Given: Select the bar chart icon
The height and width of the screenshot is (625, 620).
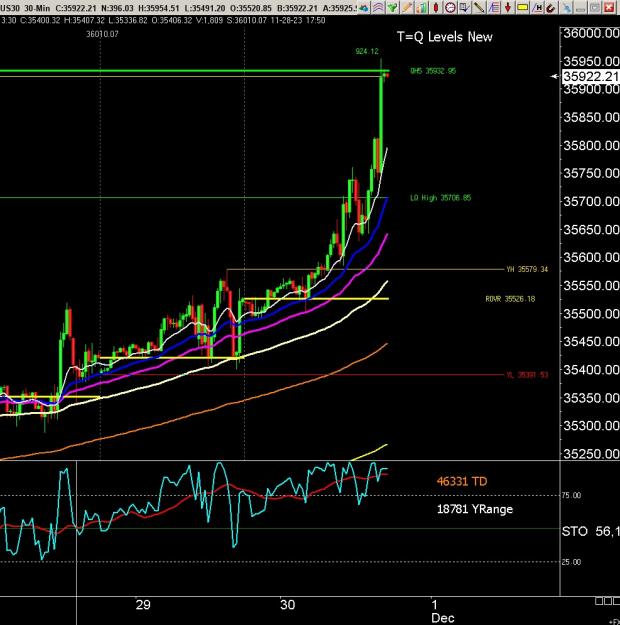Looking at the screenshot, I should click(421, 8).
